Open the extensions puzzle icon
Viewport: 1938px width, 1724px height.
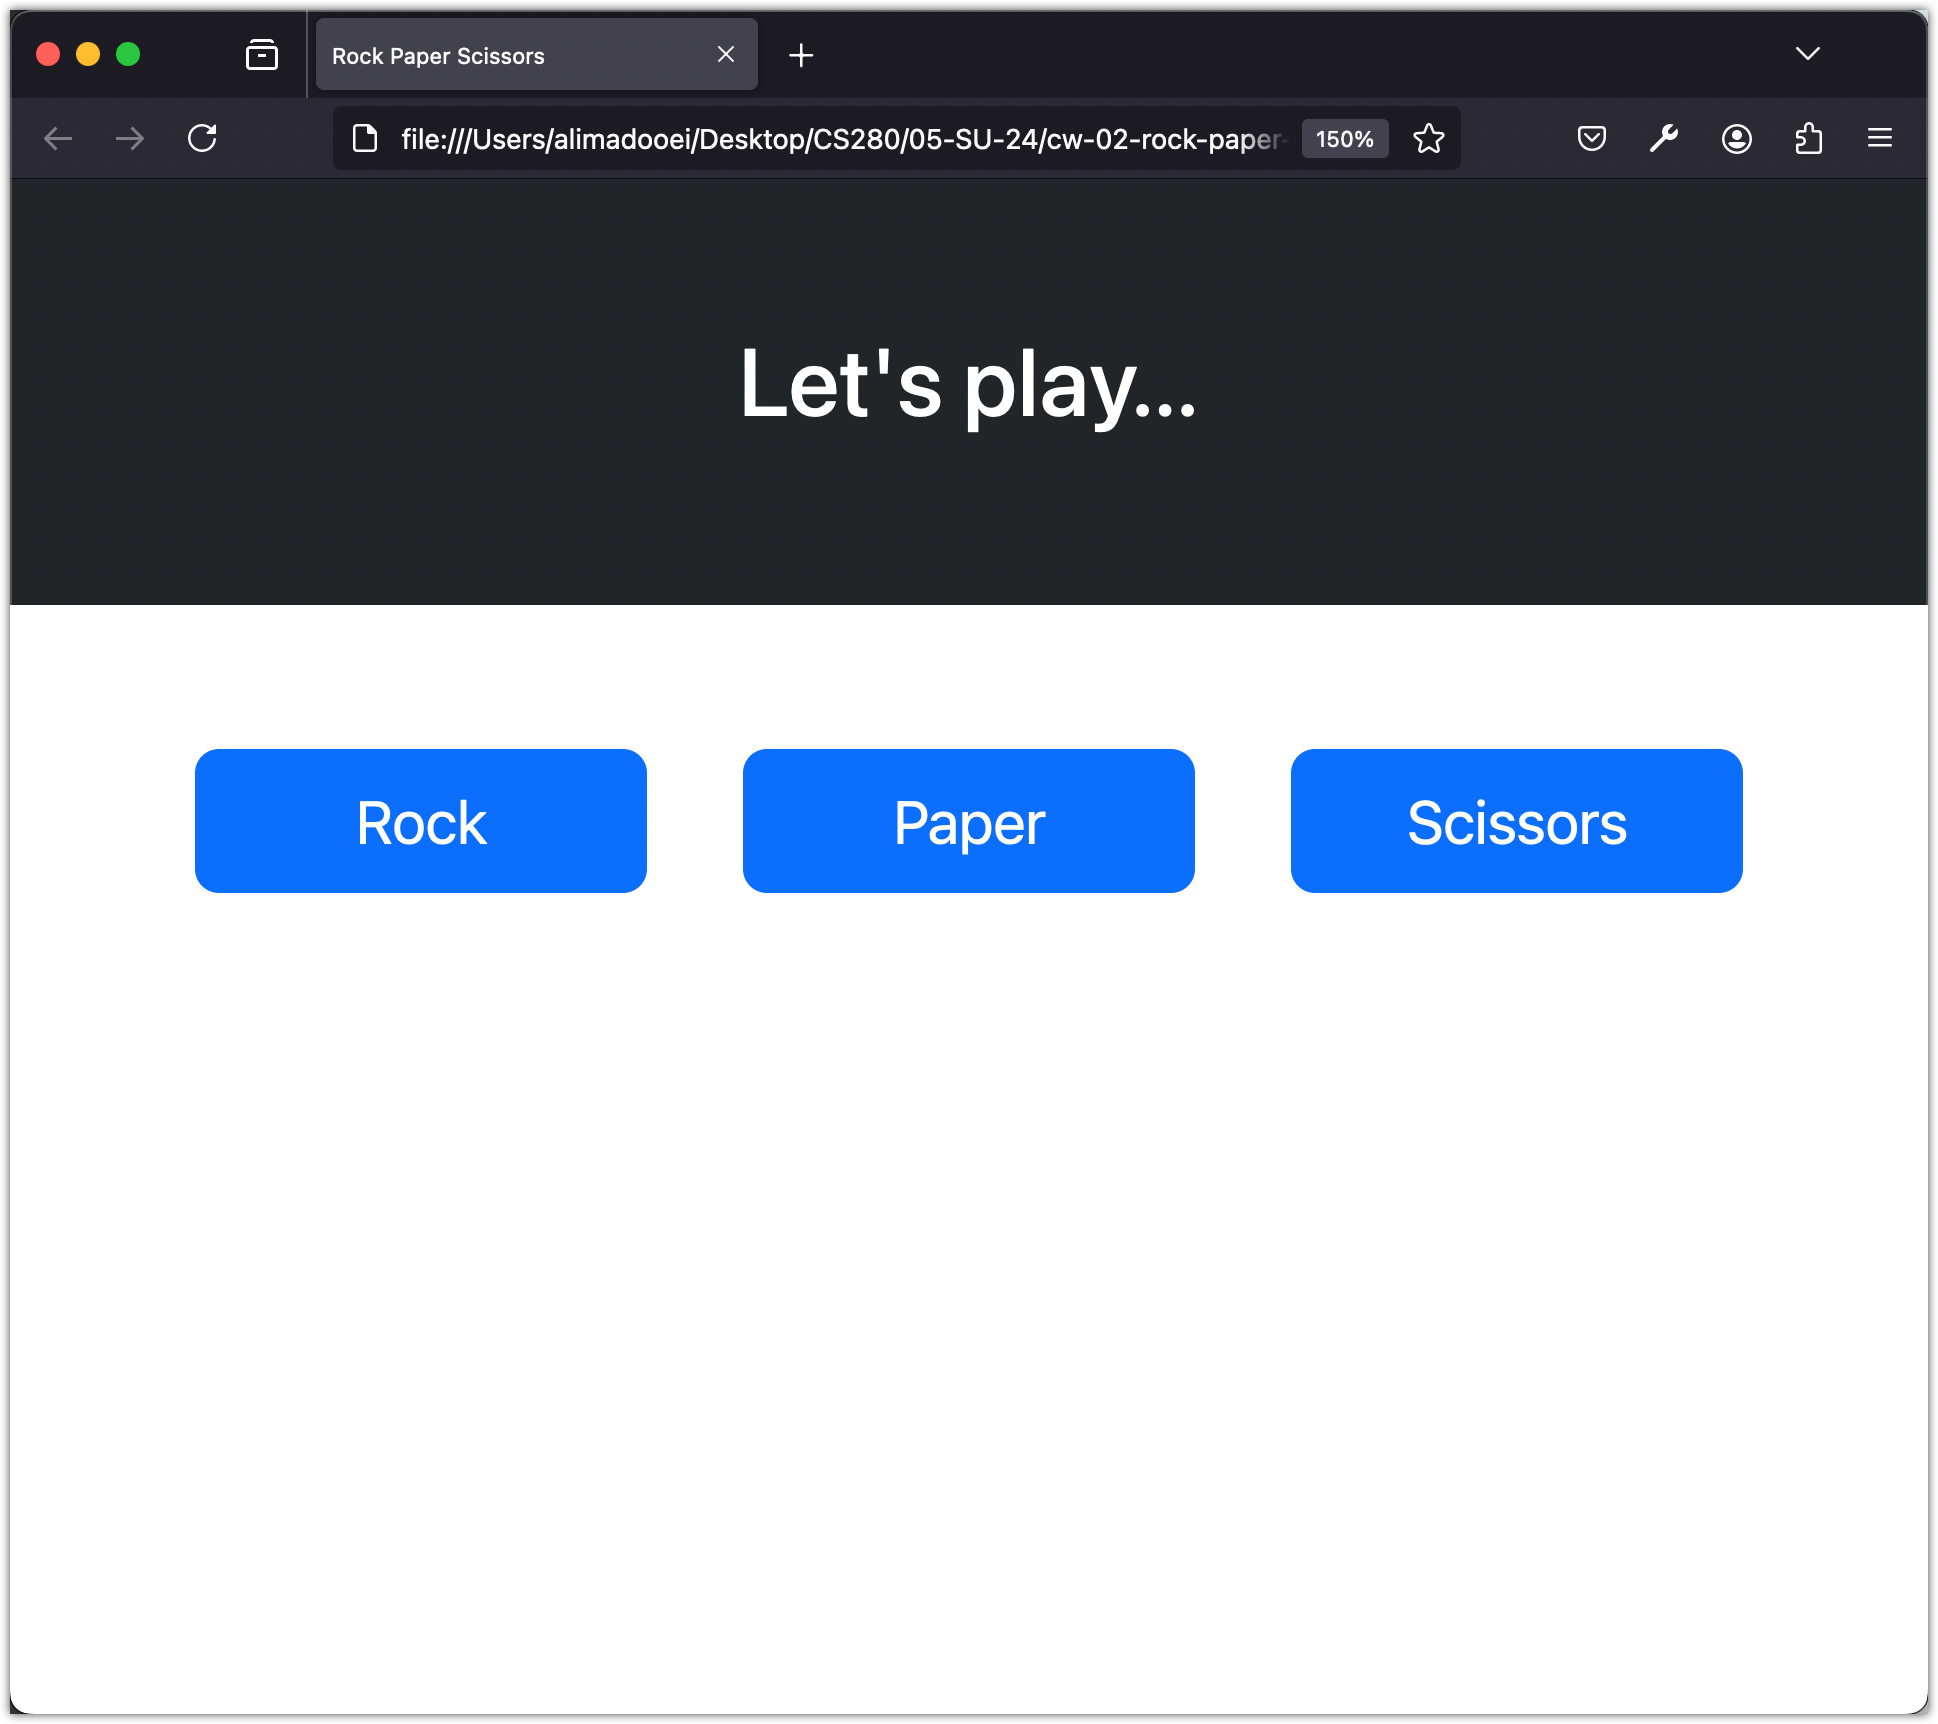[1808, 138]
